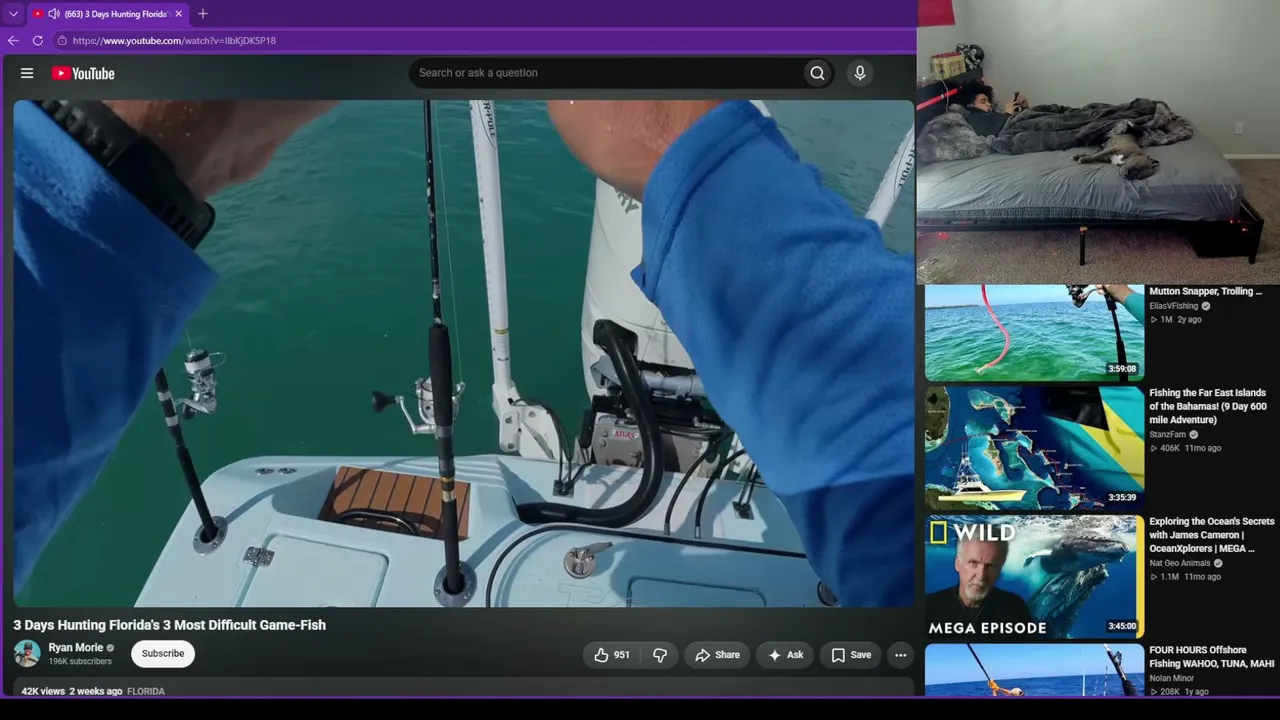Share this video
1280x720 pixels.
(717, 655)
